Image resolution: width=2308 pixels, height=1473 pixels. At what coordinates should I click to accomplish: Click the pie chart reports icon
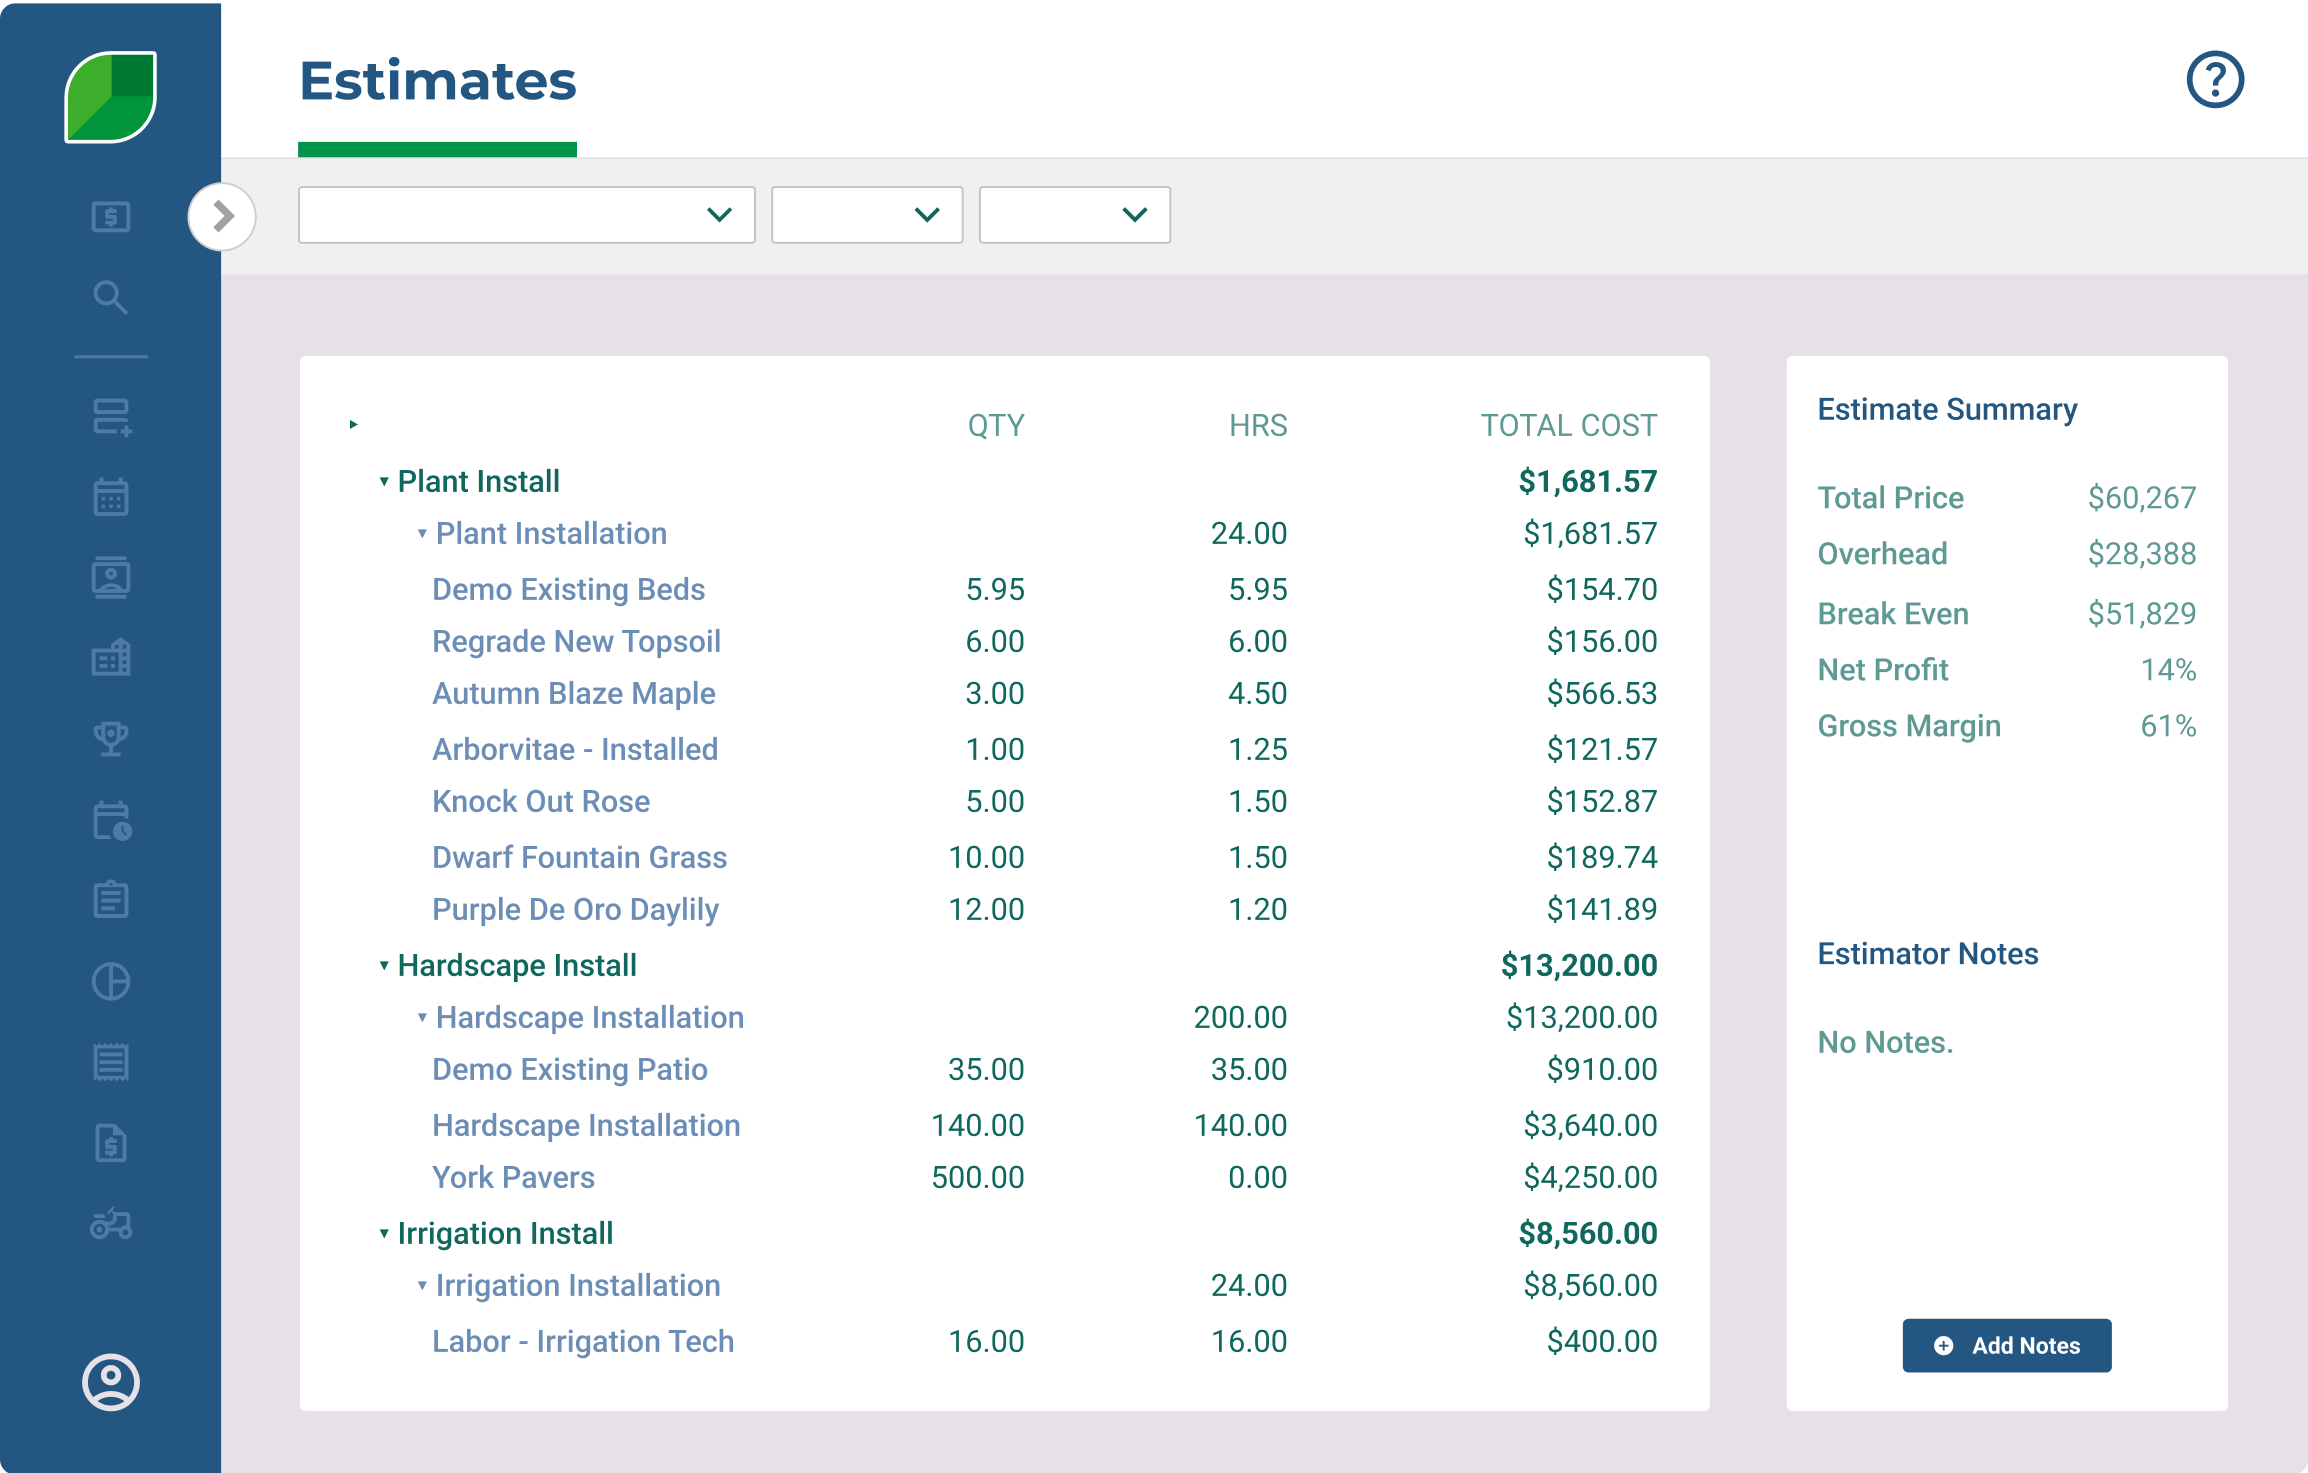110,982
